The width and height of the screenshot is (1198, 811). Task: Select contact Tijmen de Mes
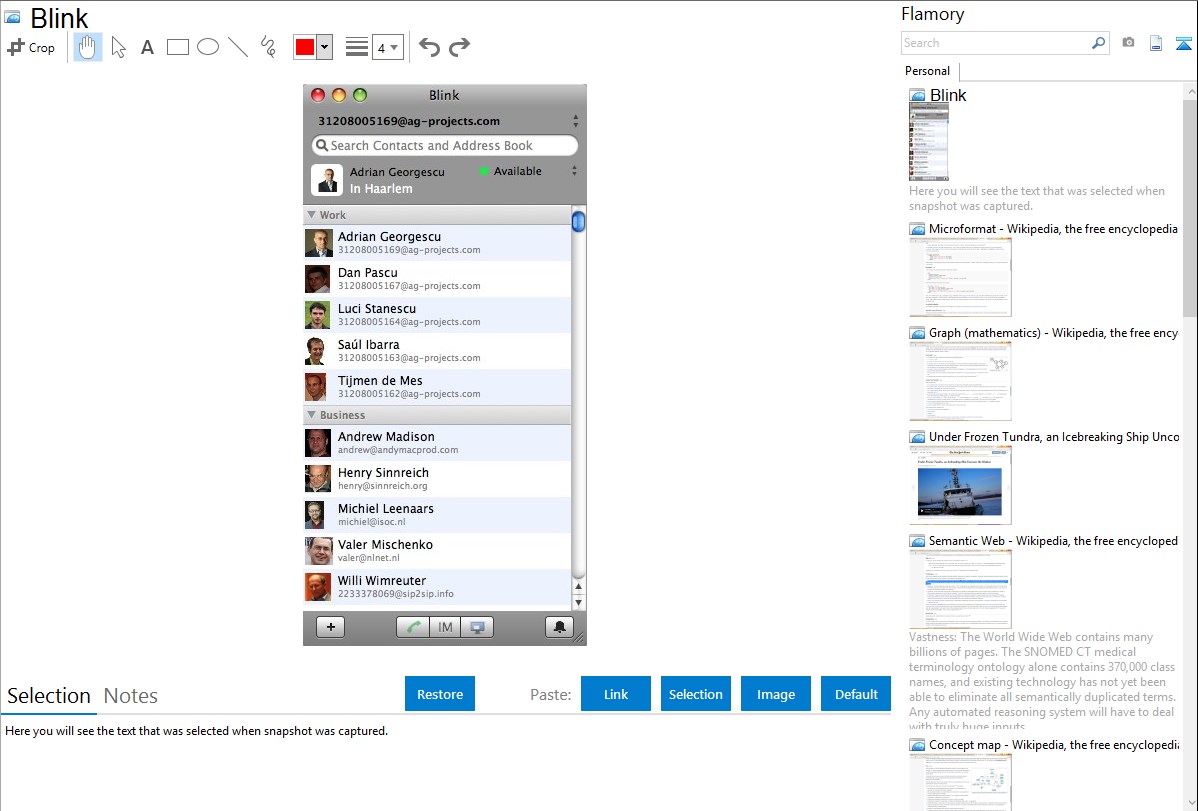click(x=437, y=387)
